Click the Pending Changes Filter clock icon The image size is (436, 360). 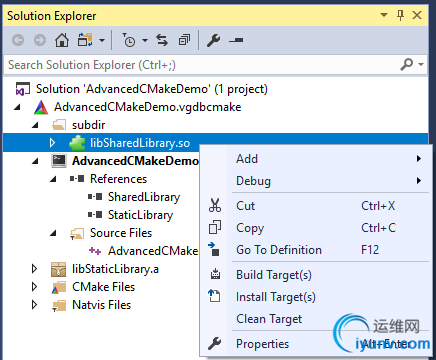point(129,40)
